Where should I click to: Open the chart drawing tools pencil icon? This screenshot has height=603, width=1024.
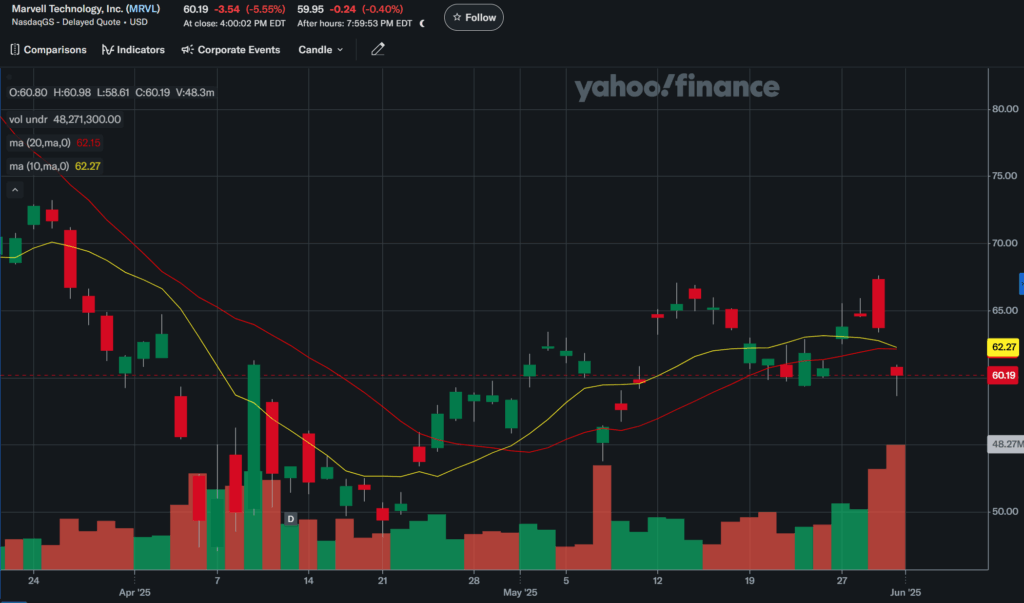click(x=377, y=50)
